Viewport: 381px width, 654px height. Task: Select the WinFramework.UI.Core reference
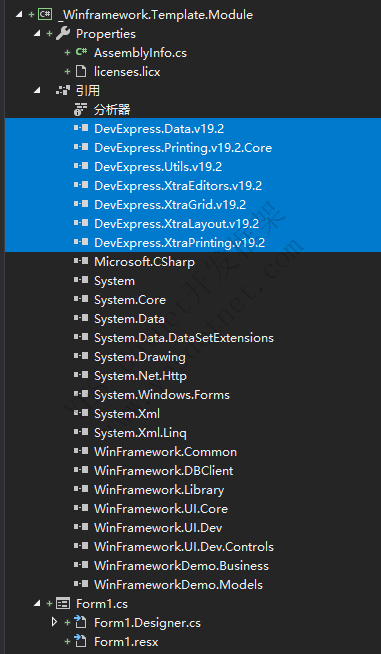point(161,508)
